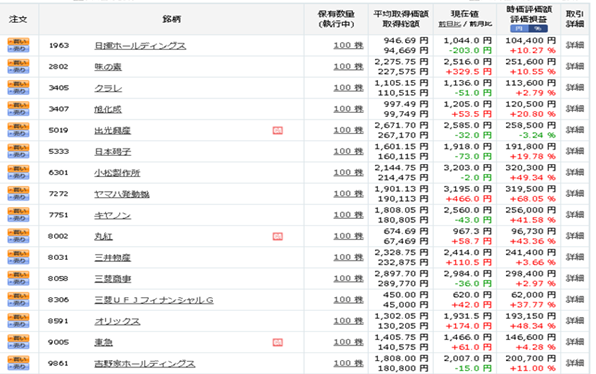Click the buy button for 日本碍子 (5333)
The width and height of the screenshot is (596, 374).
click(18, 148)
